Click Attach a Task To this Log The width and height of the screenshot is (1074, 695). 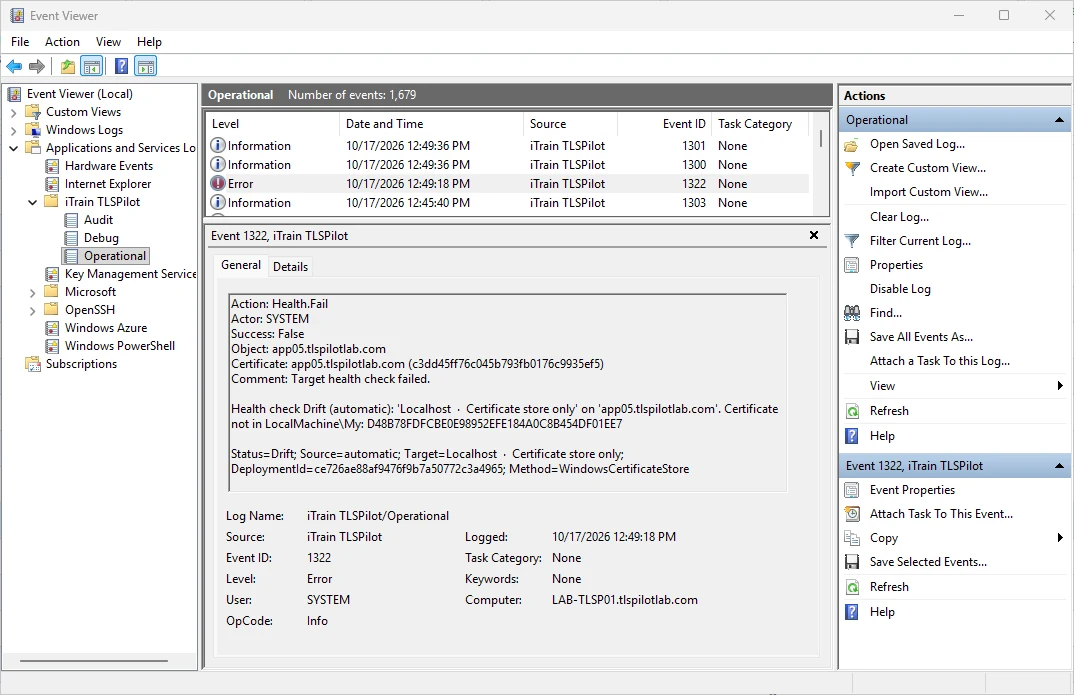[x=940, y=361]
